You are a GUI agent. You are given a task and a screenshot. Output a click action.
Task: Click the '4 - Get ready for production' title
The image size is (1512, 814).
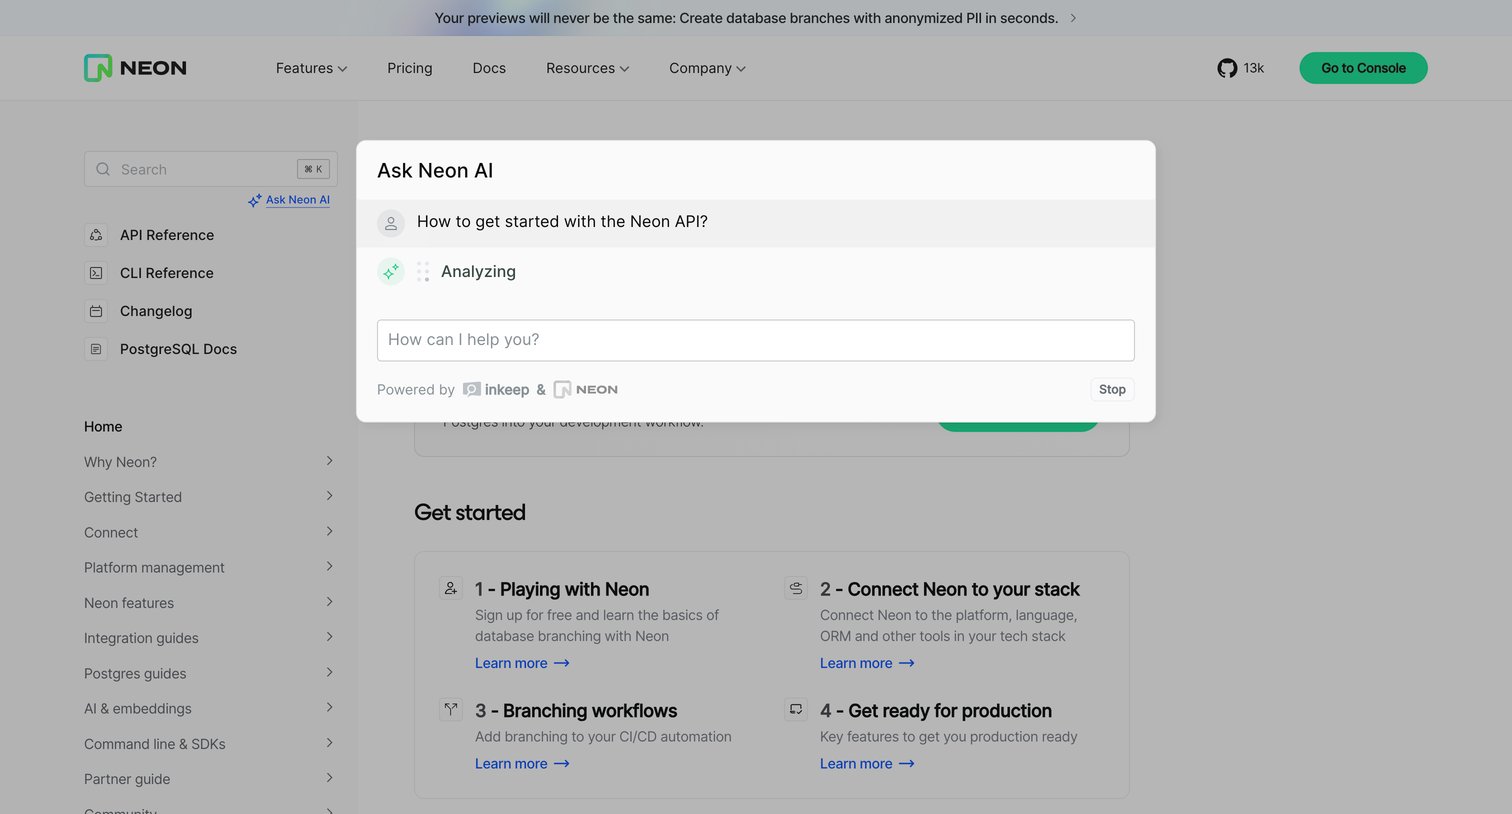[x=936, y=711]
